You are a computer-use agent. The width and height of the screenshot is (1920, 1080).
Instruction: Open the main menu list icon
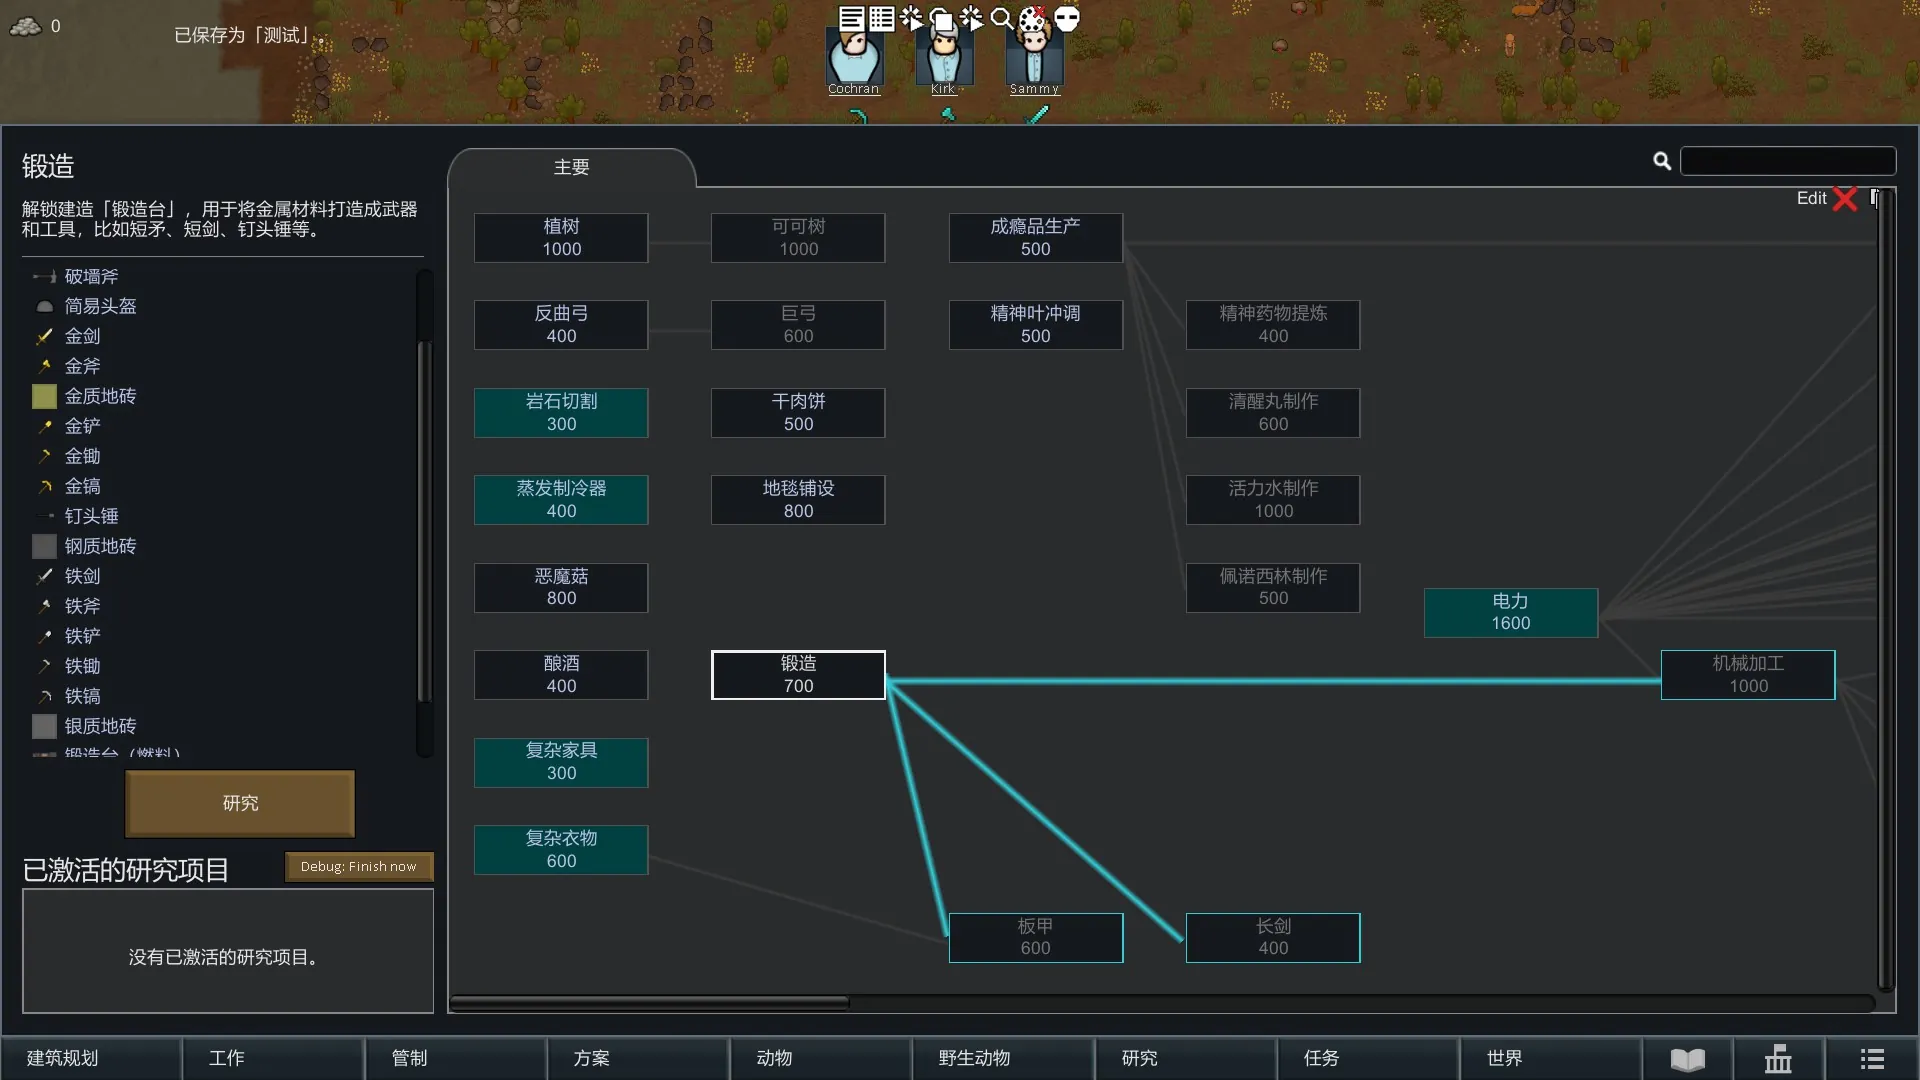pos(1872,1058)
